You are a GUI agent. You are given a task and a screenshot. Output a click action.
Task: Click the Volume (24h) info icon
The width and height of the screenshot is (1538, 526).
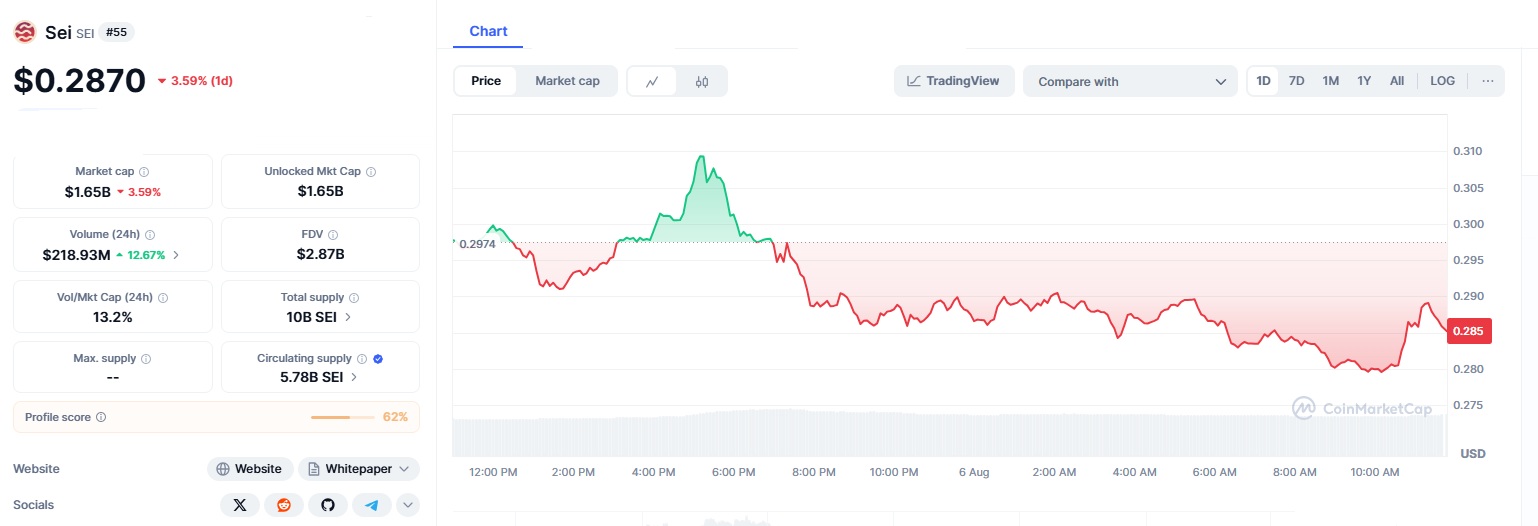[x=149, y=235]
